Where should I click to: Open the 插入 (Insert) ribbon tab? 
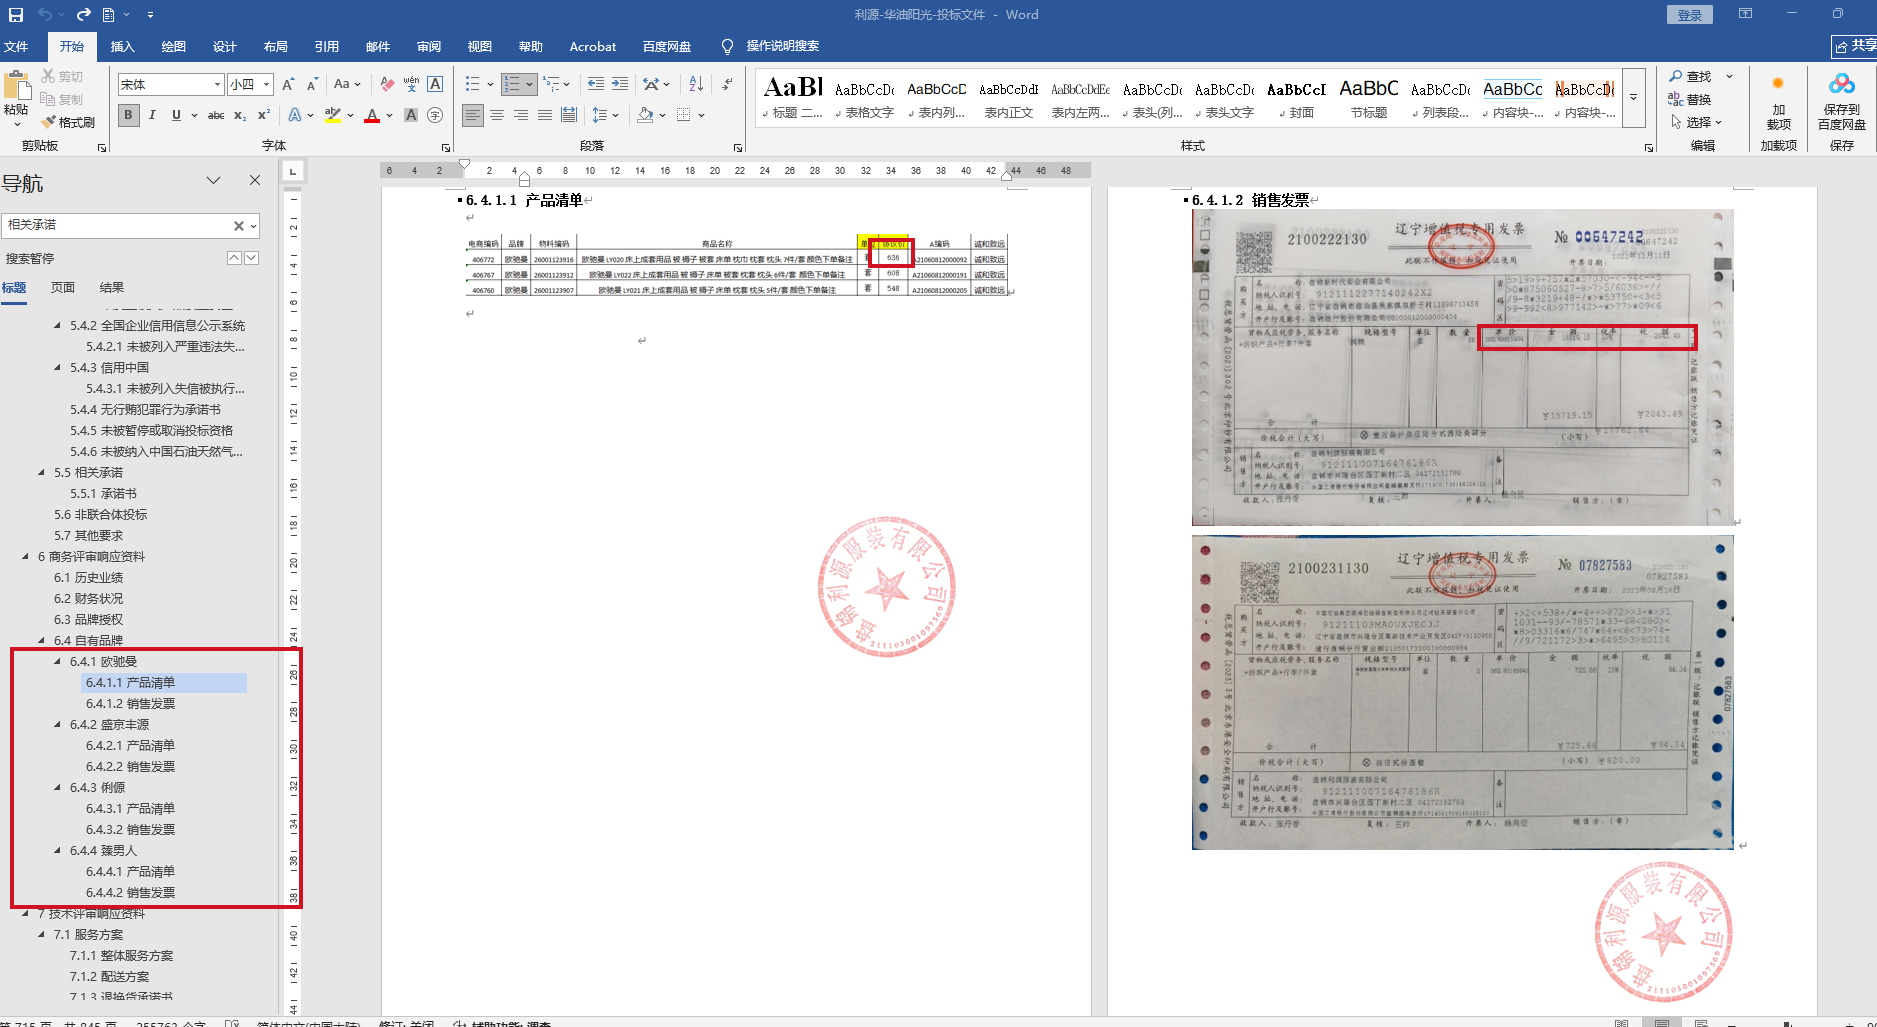coord(122,47)
